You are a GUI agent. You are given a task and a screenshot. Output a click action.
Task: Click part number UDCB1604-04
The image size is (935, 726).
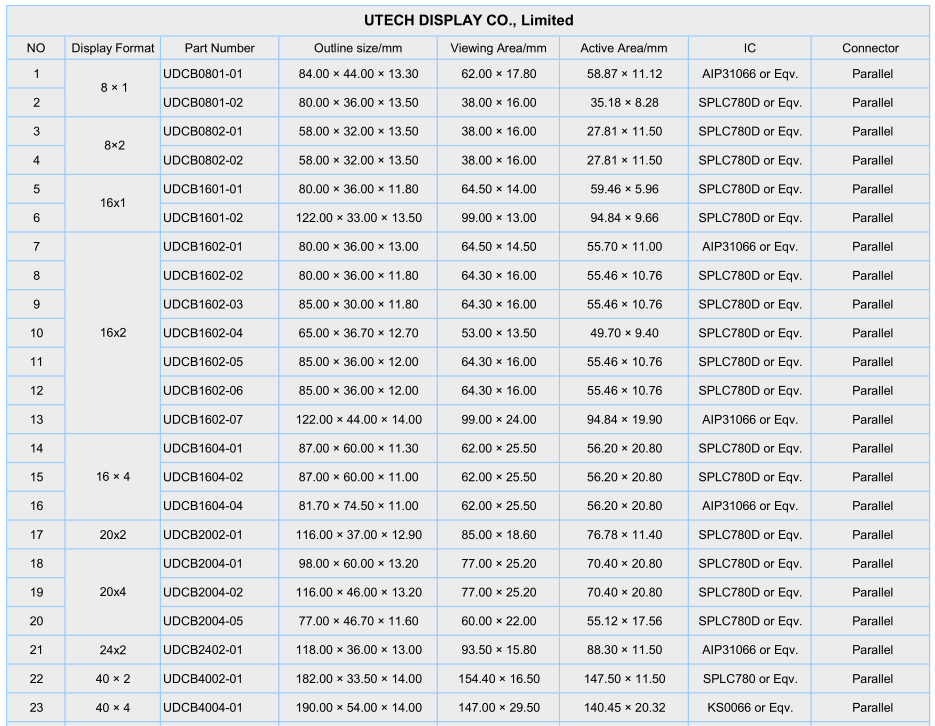203,506
